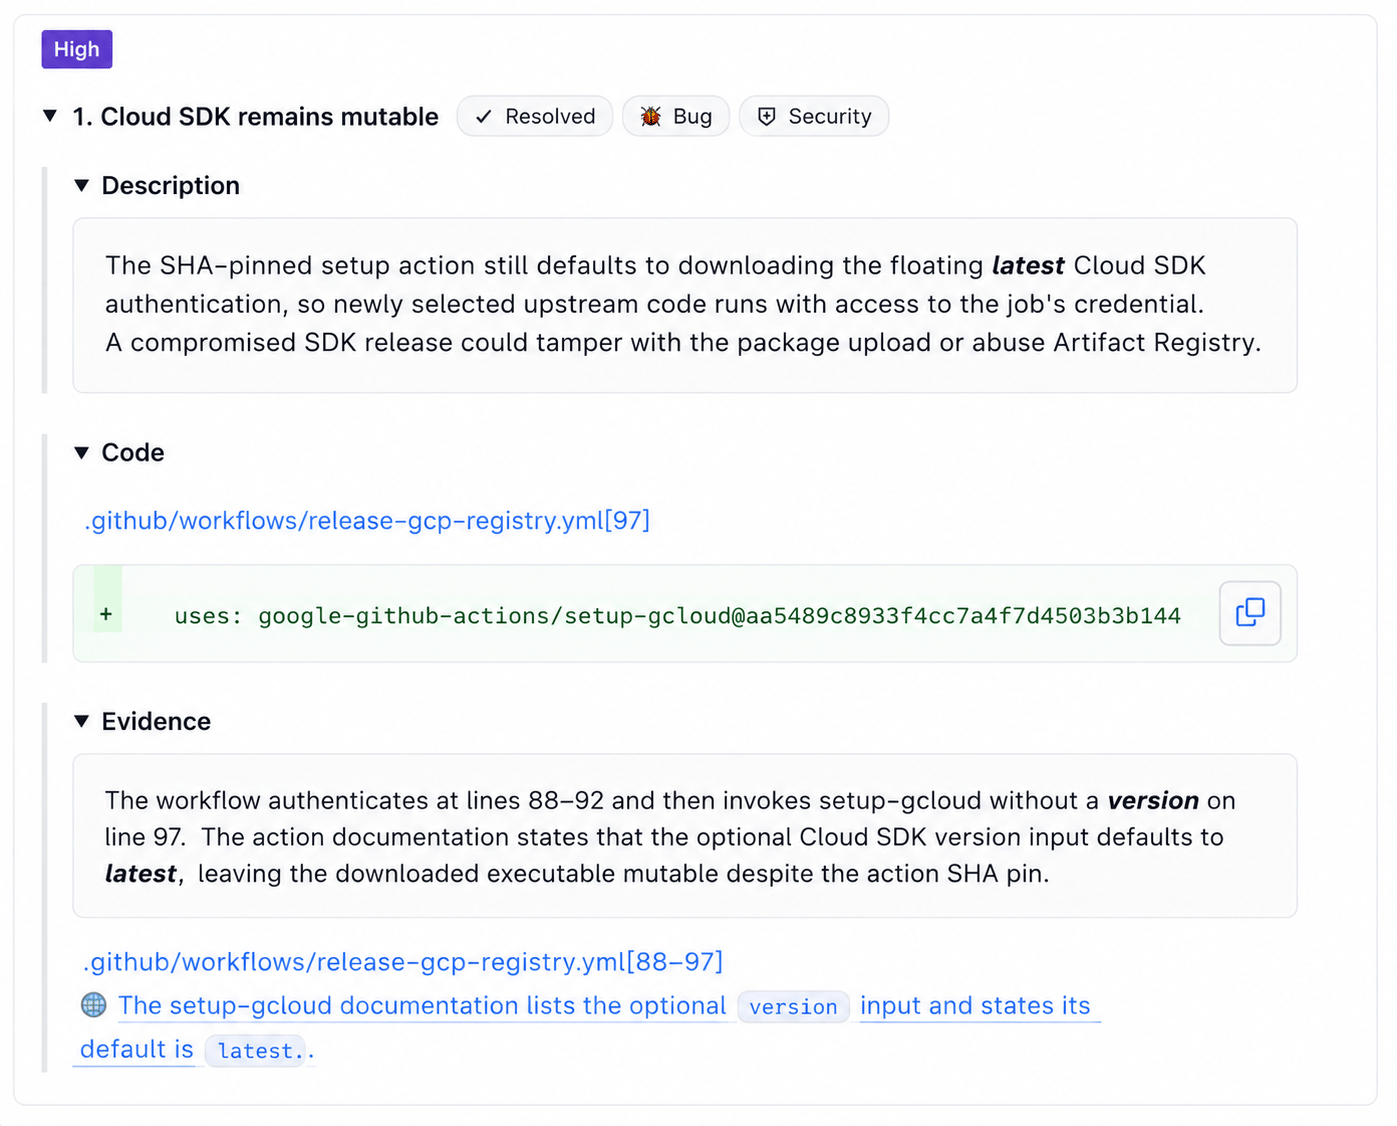Click the "version" code chip in the link
This screenshot has height=1126, width=1397.
point(794,1007)
